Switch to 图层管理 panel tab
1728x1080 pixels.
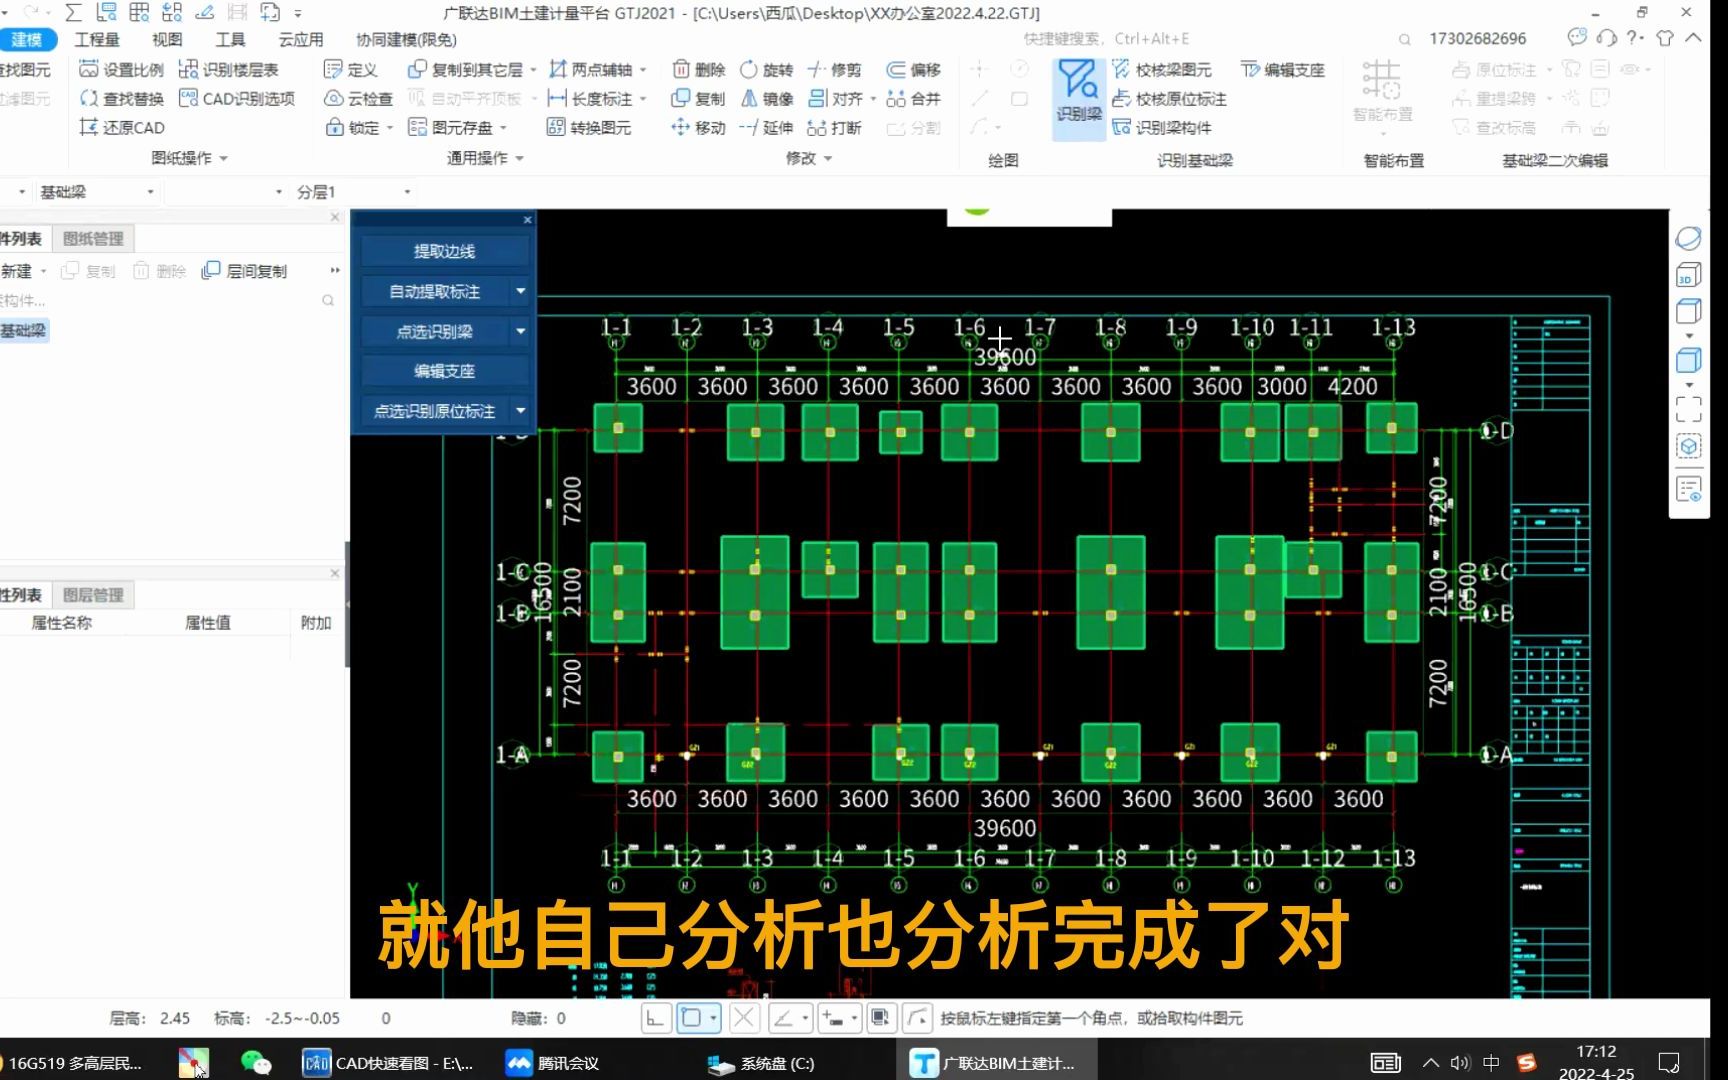pyautogui.click(x=93, y=595)
